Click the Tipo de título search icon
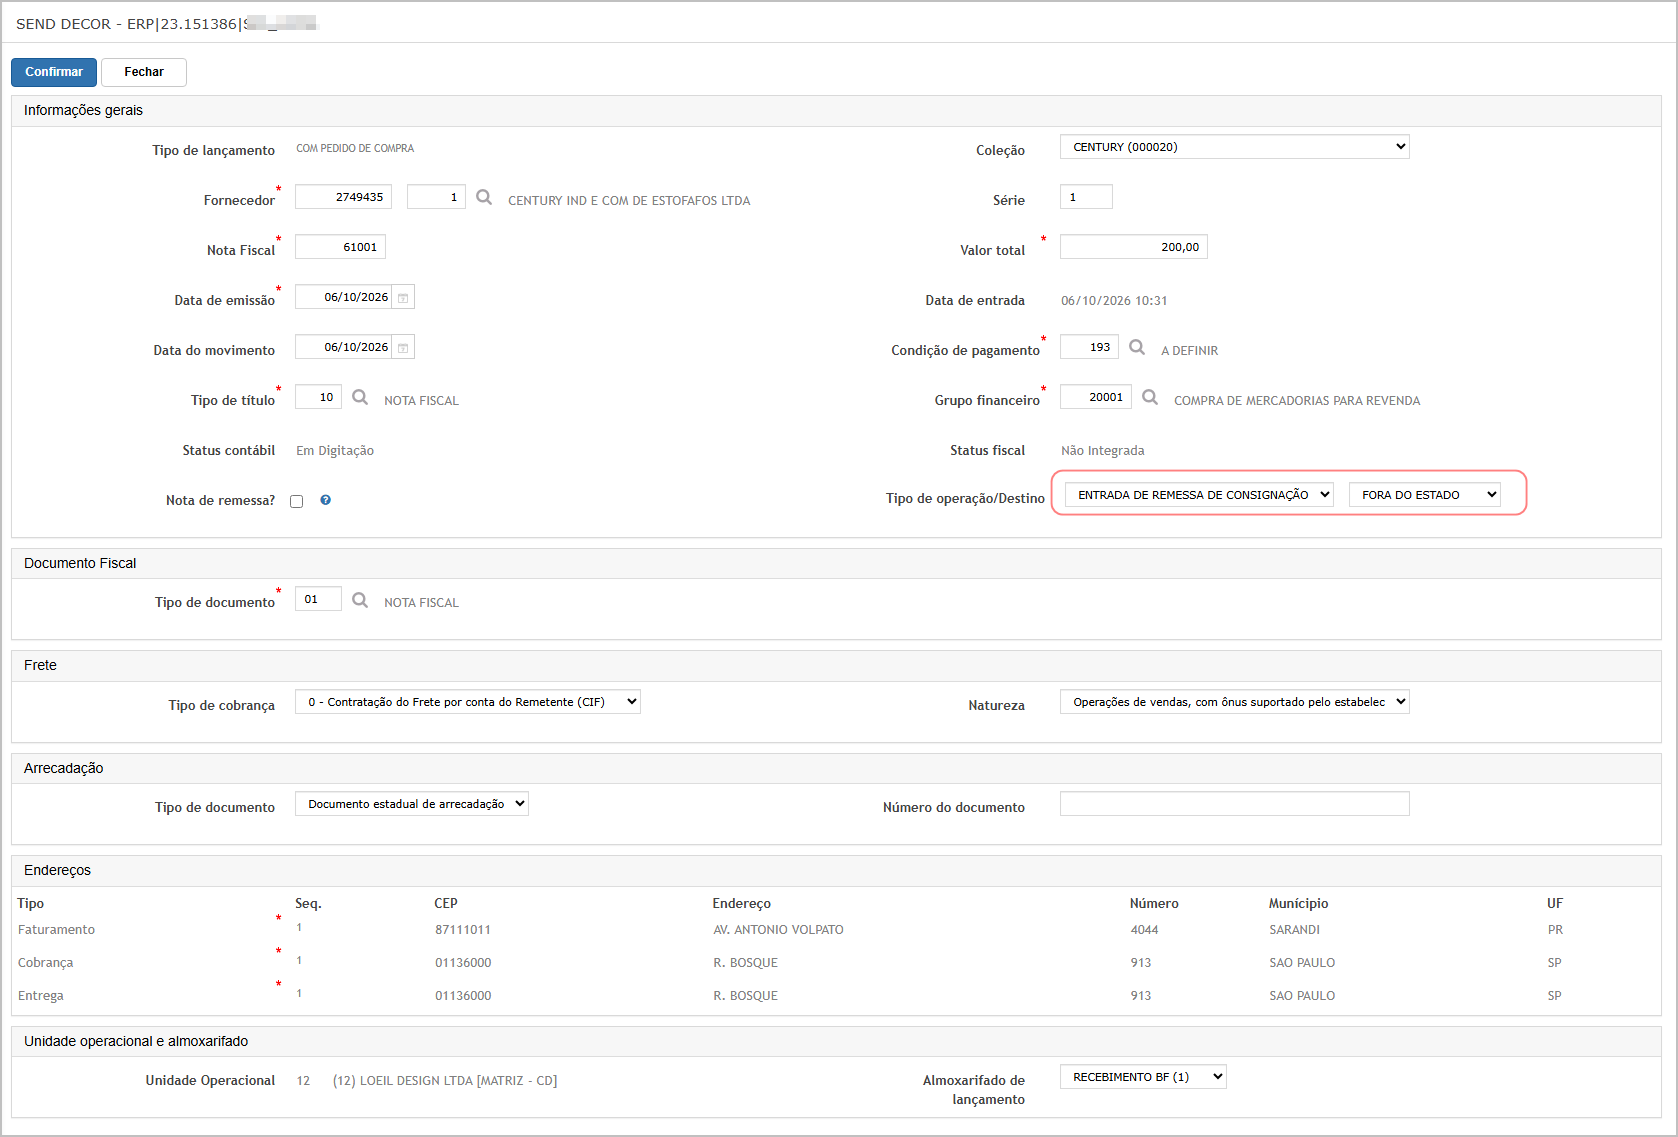The image size is (1678, 1137). coord(360,397)
